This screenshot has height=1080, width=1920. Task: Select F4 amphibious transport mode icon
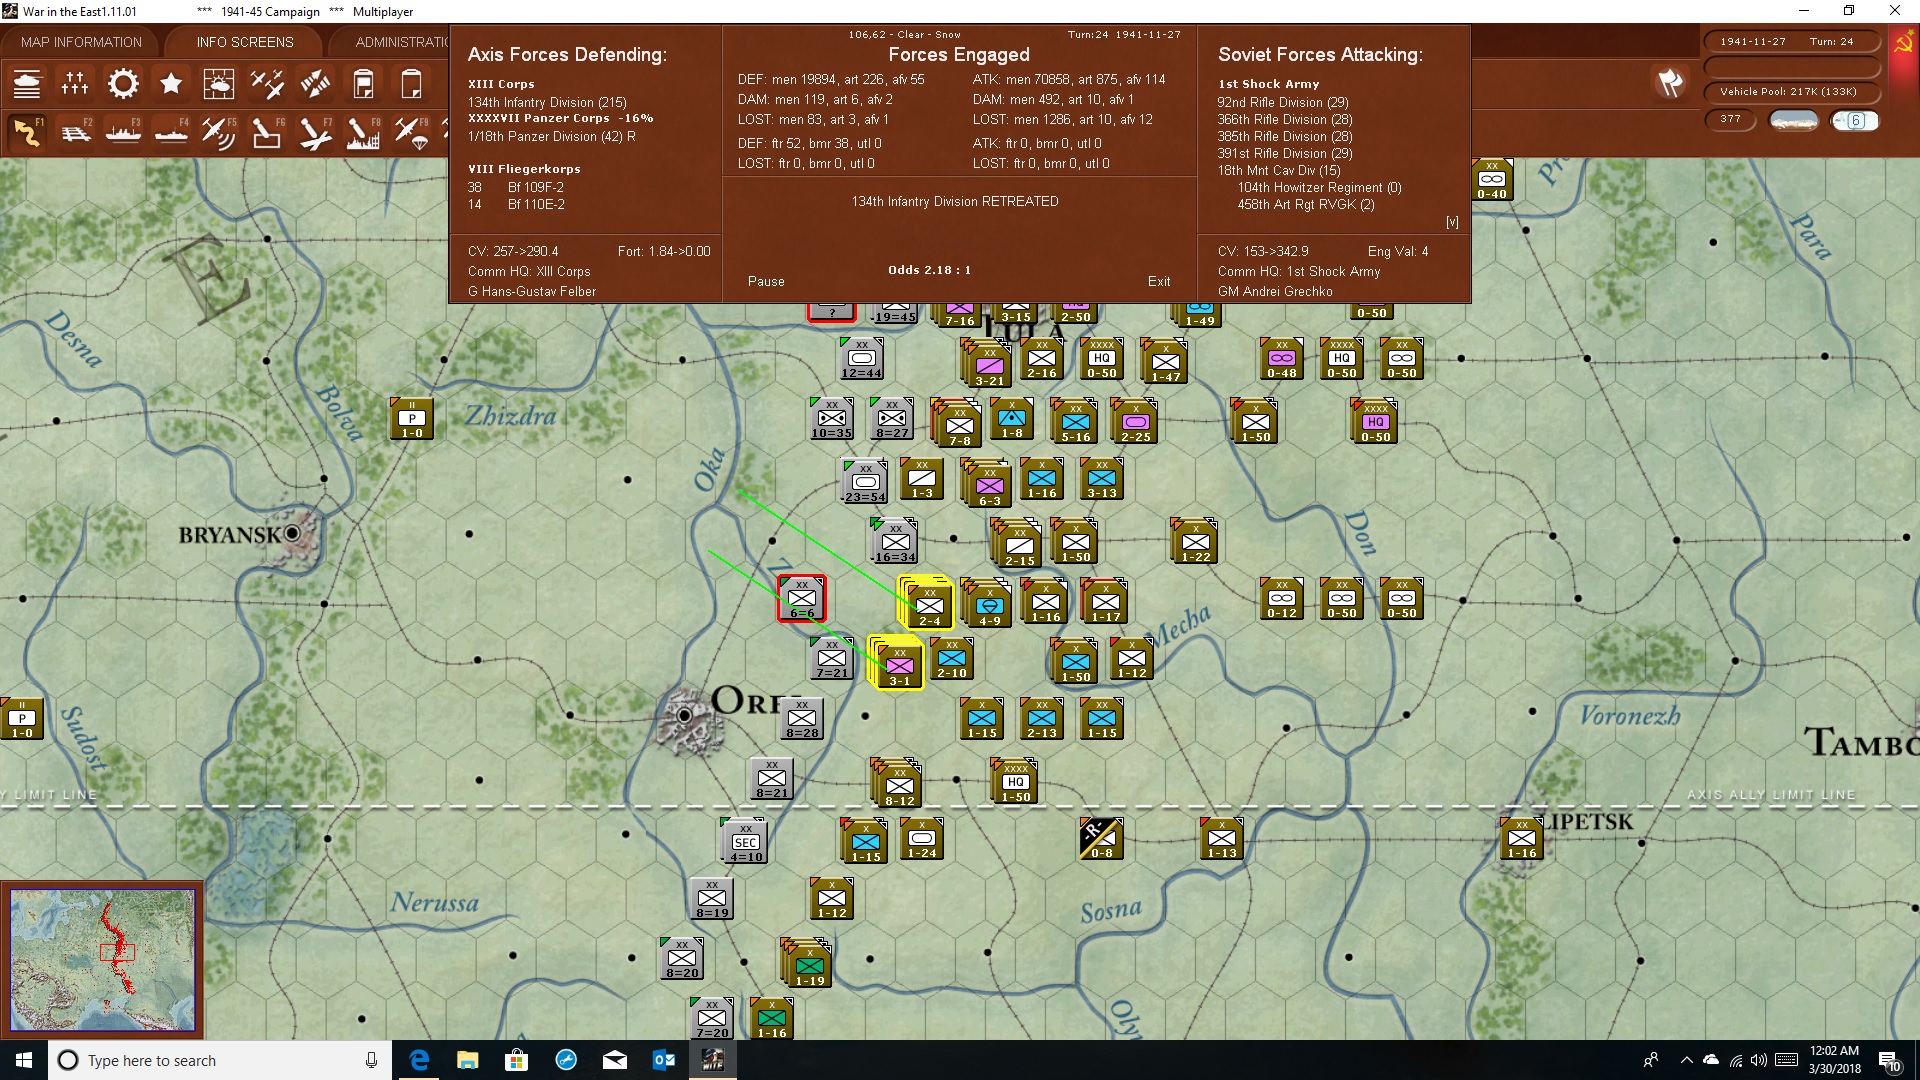[x=171, y=132]
